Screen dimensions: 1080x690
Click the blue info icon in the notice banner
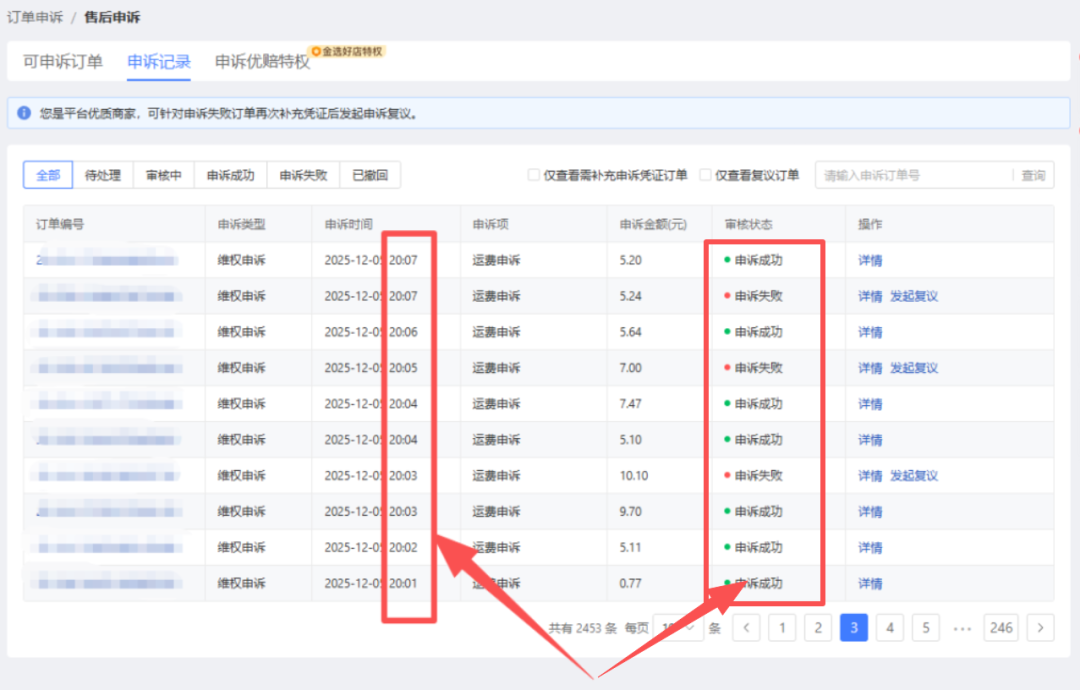[x=22, y=113]
